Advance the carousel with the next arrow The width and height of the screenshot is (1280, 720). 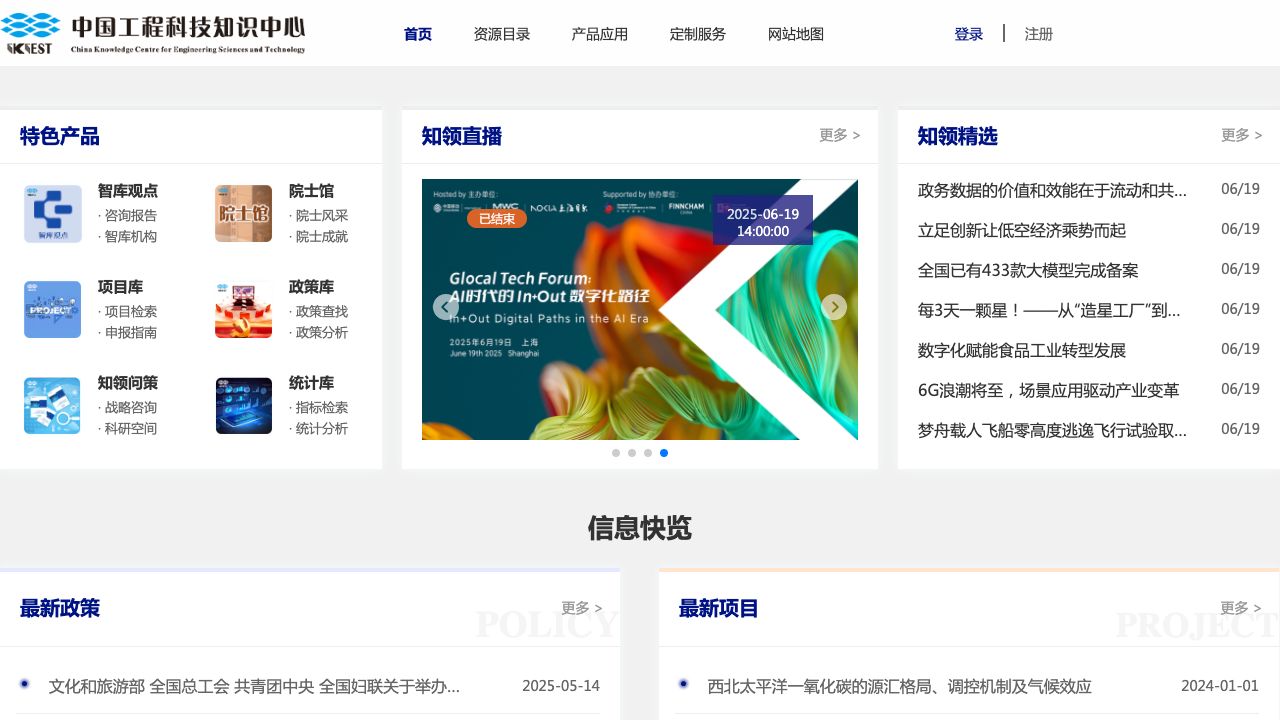[x=834, y=307]
